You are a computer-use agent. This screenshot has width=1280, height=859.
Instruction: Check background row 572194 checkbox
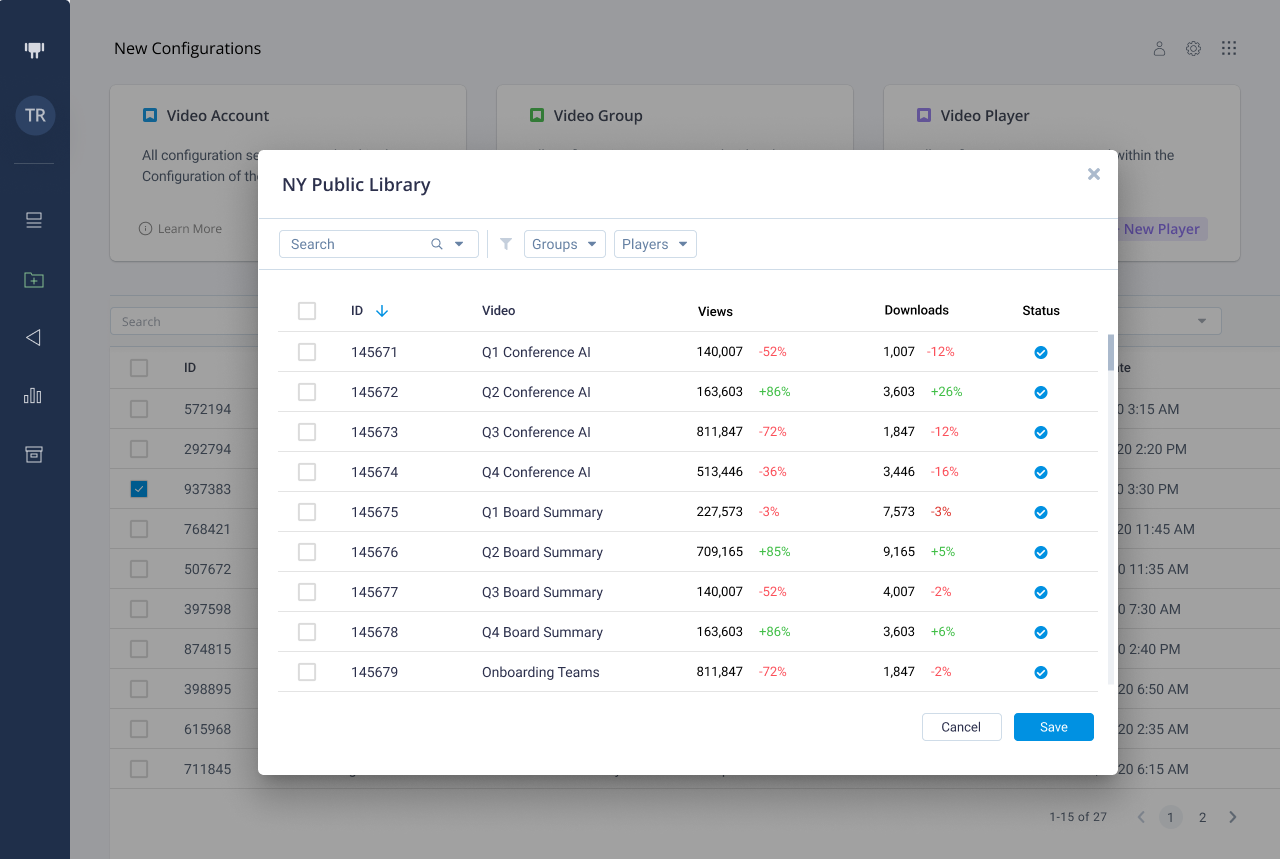139,409
